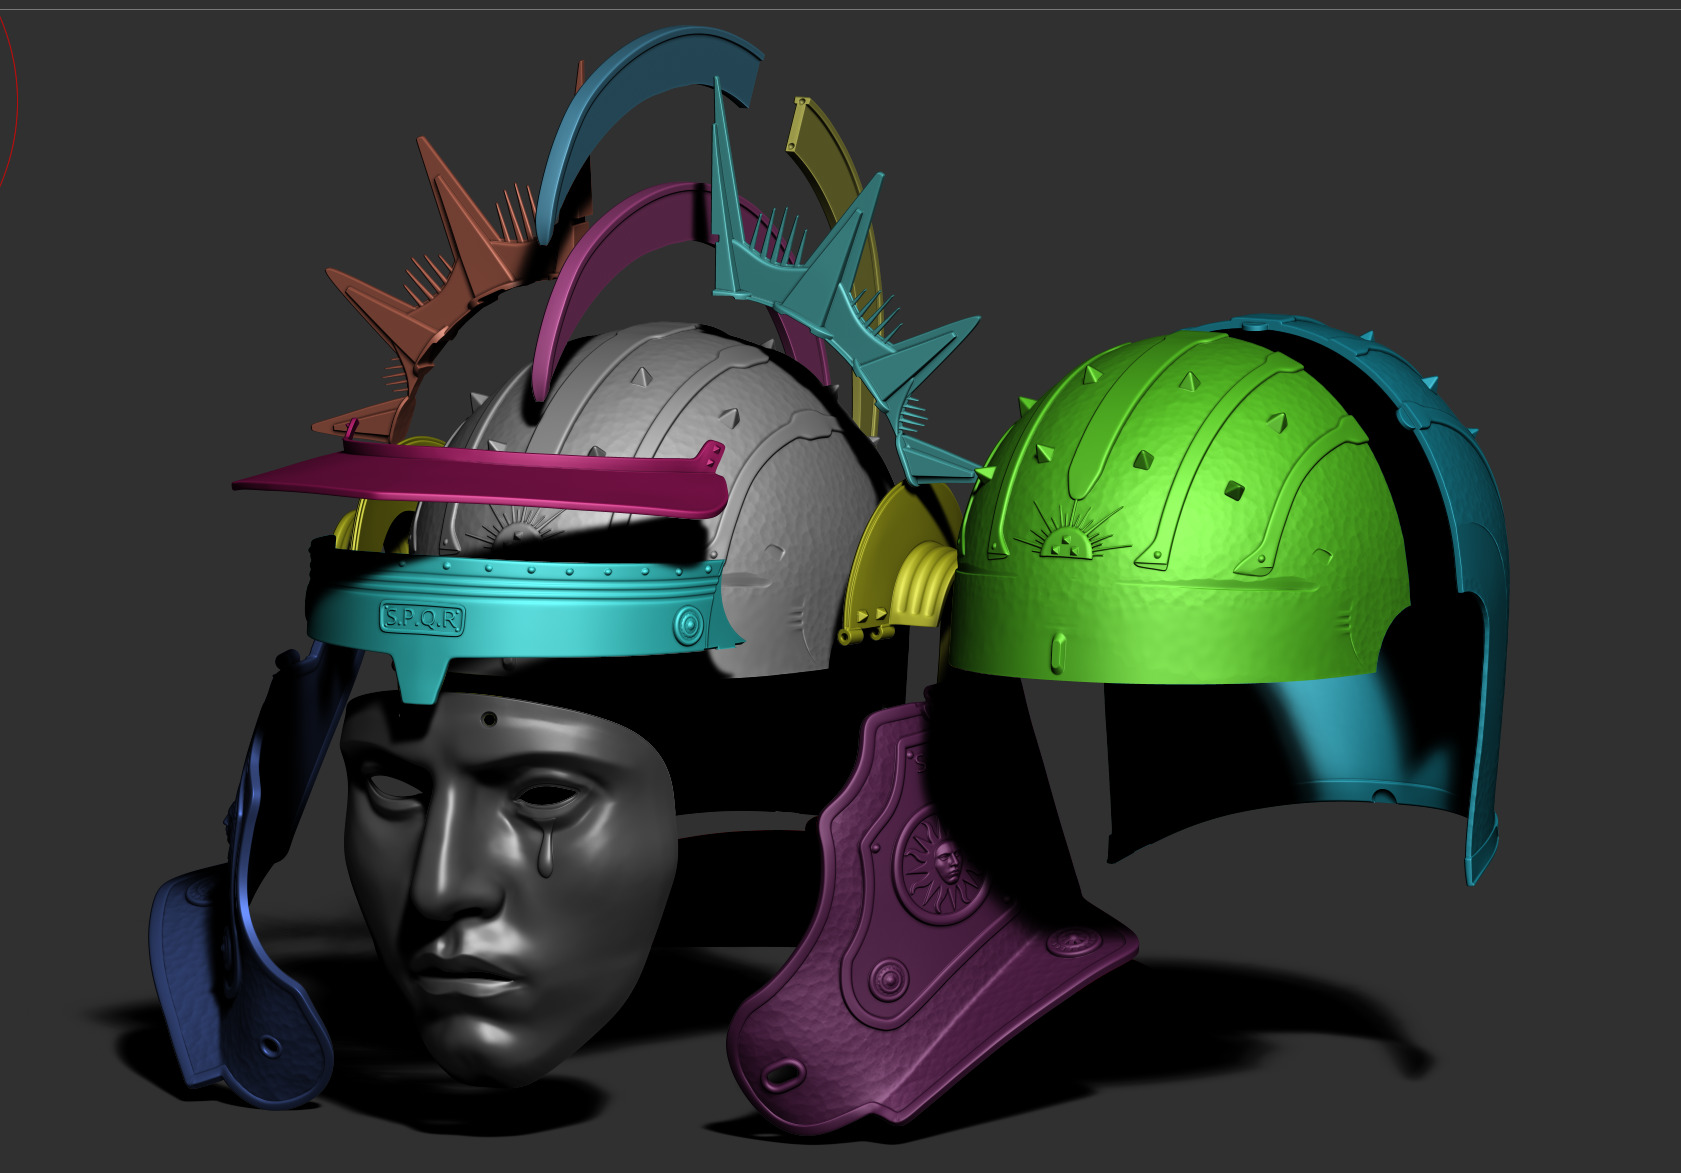Click the teardrop on the mask's cheek

click(x=544, y=850)
